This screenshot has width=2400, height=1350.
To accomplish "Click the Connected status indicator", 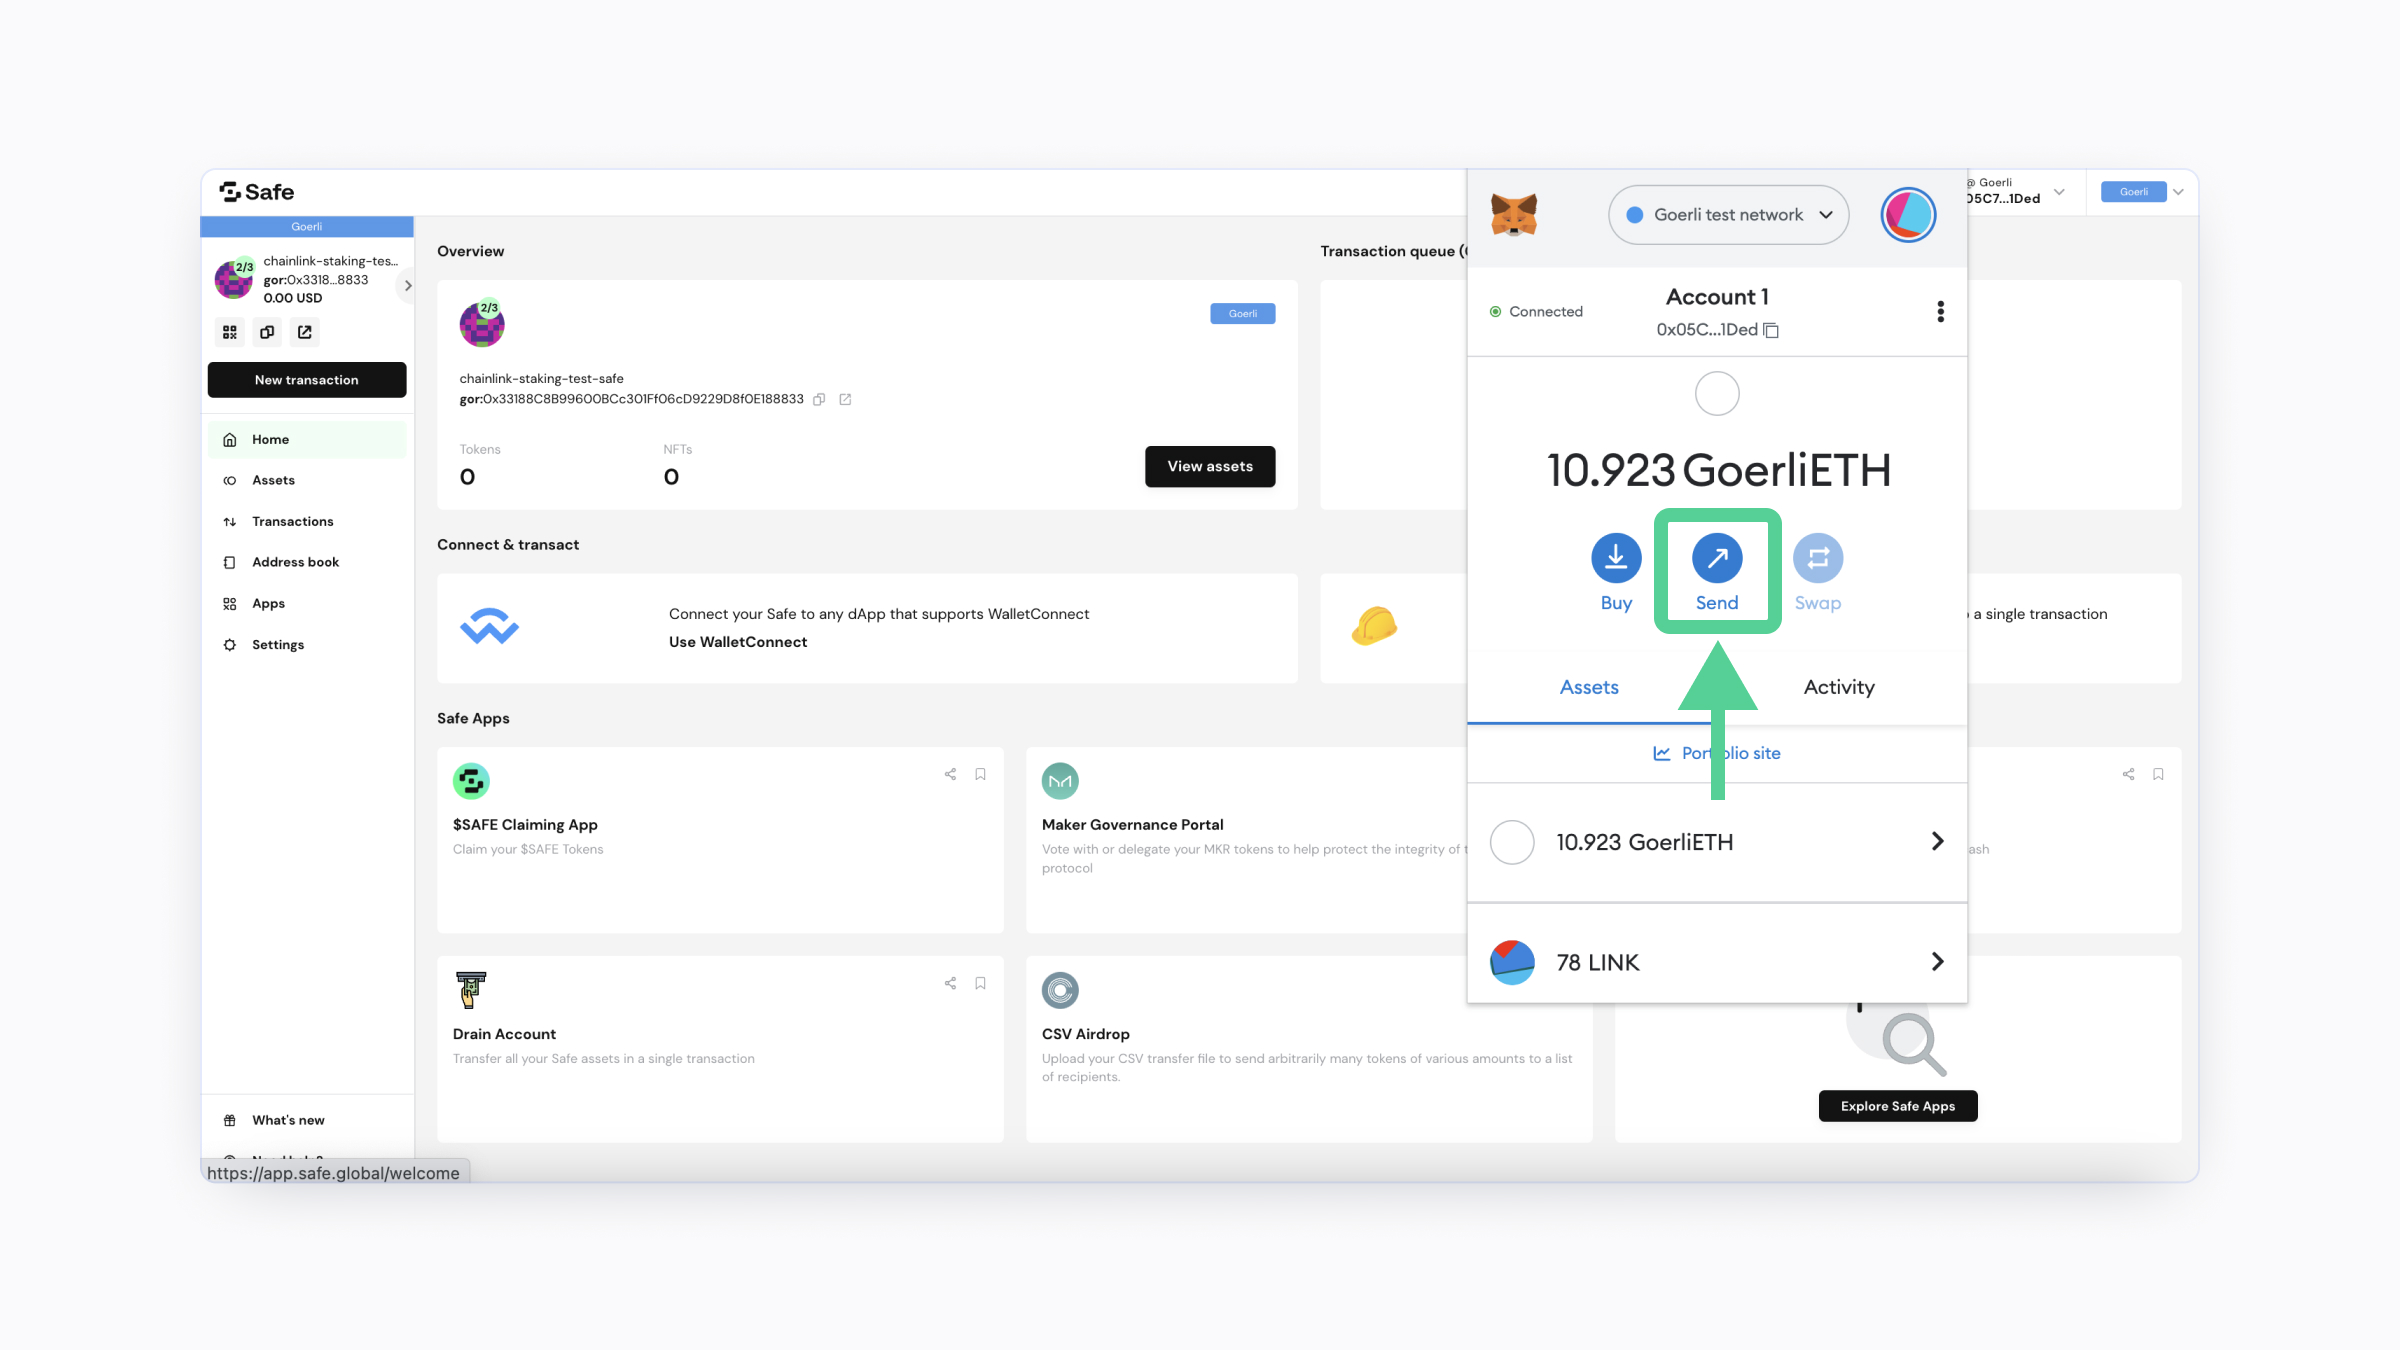I will 1536,312.
